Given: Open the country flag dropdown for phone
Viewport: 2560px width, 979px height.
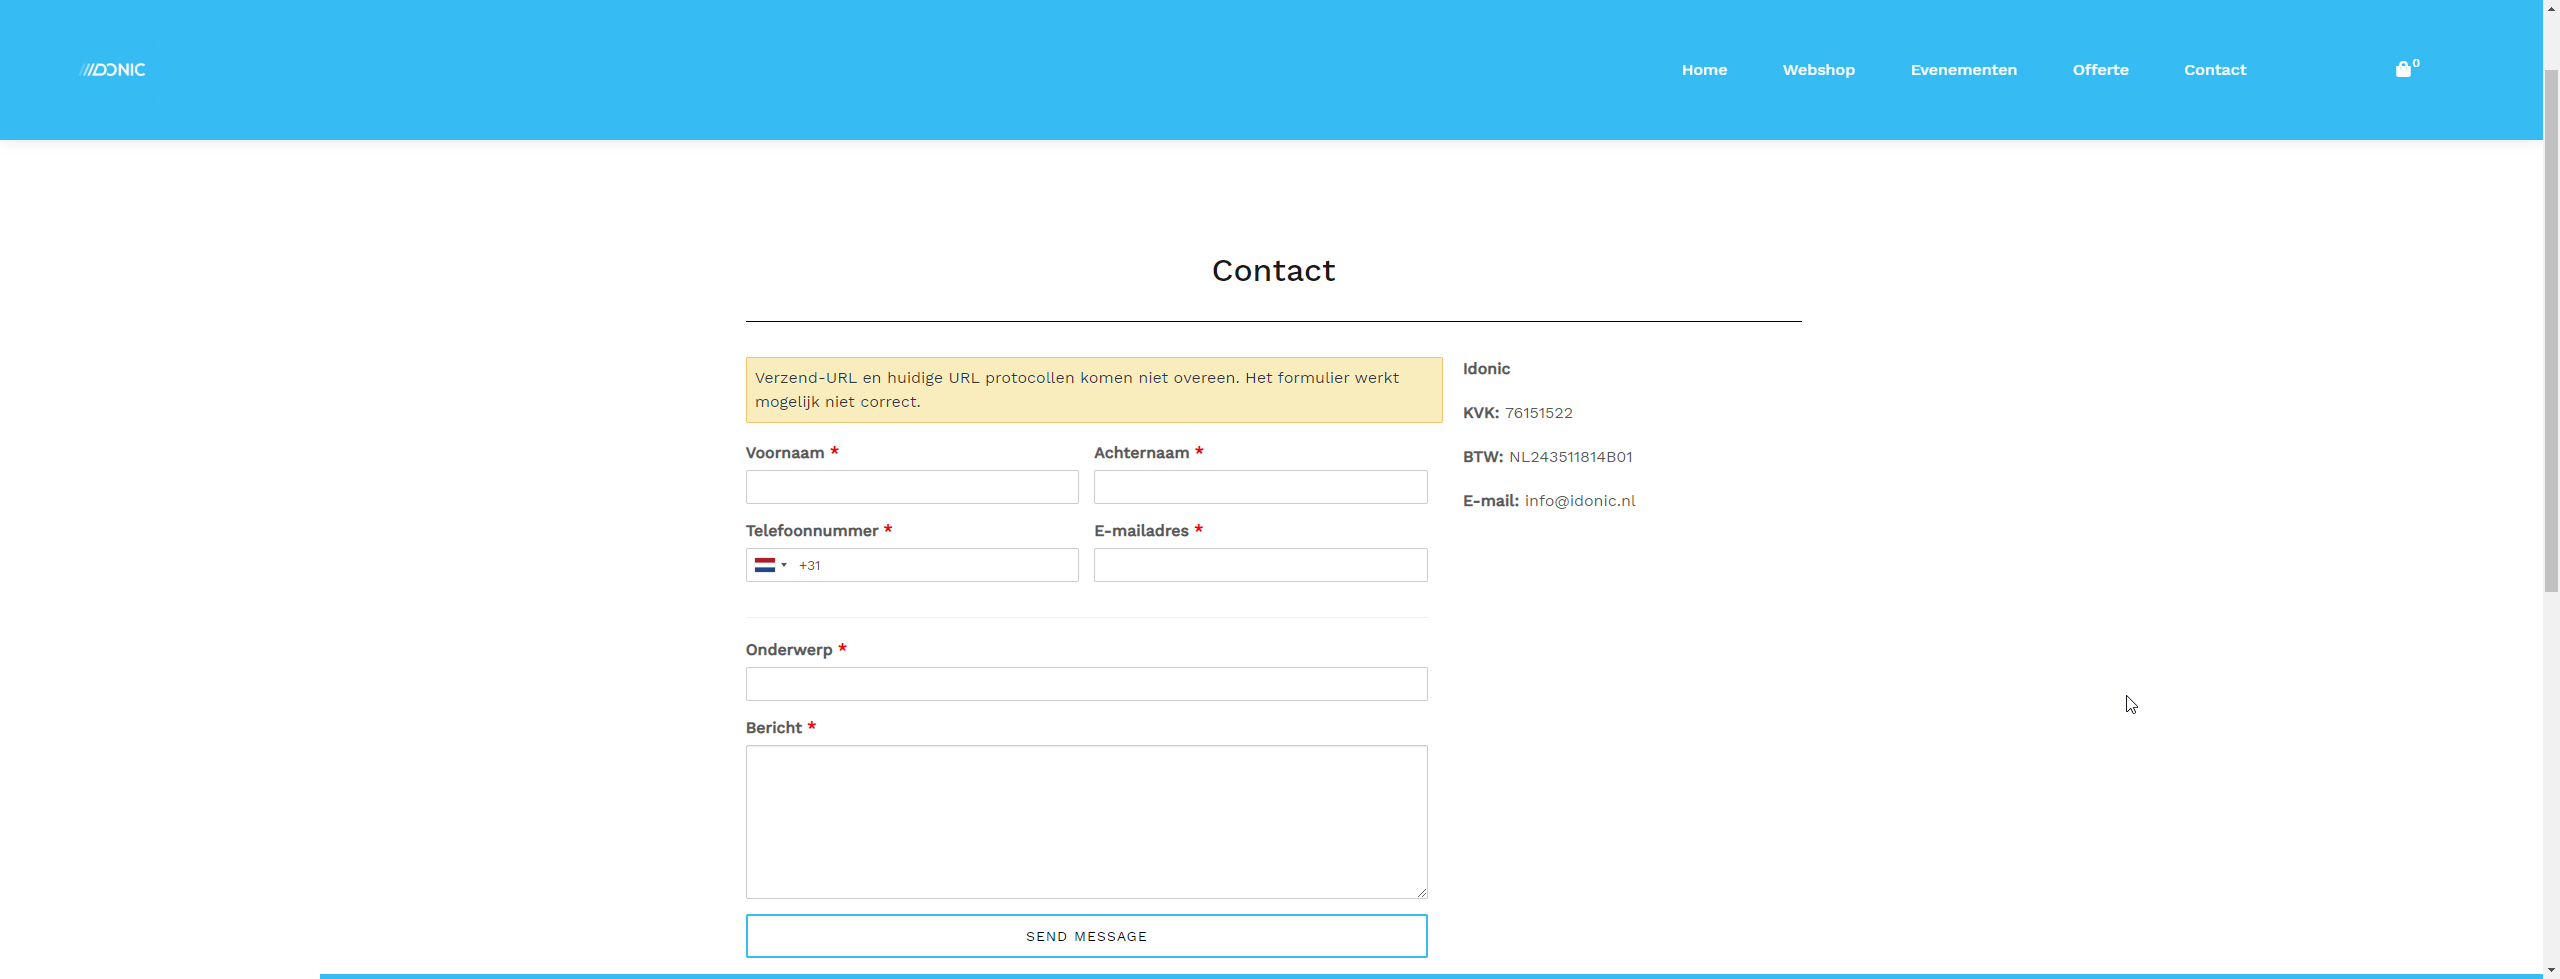Looking at the screenshot, I should (x=770, y=565).
